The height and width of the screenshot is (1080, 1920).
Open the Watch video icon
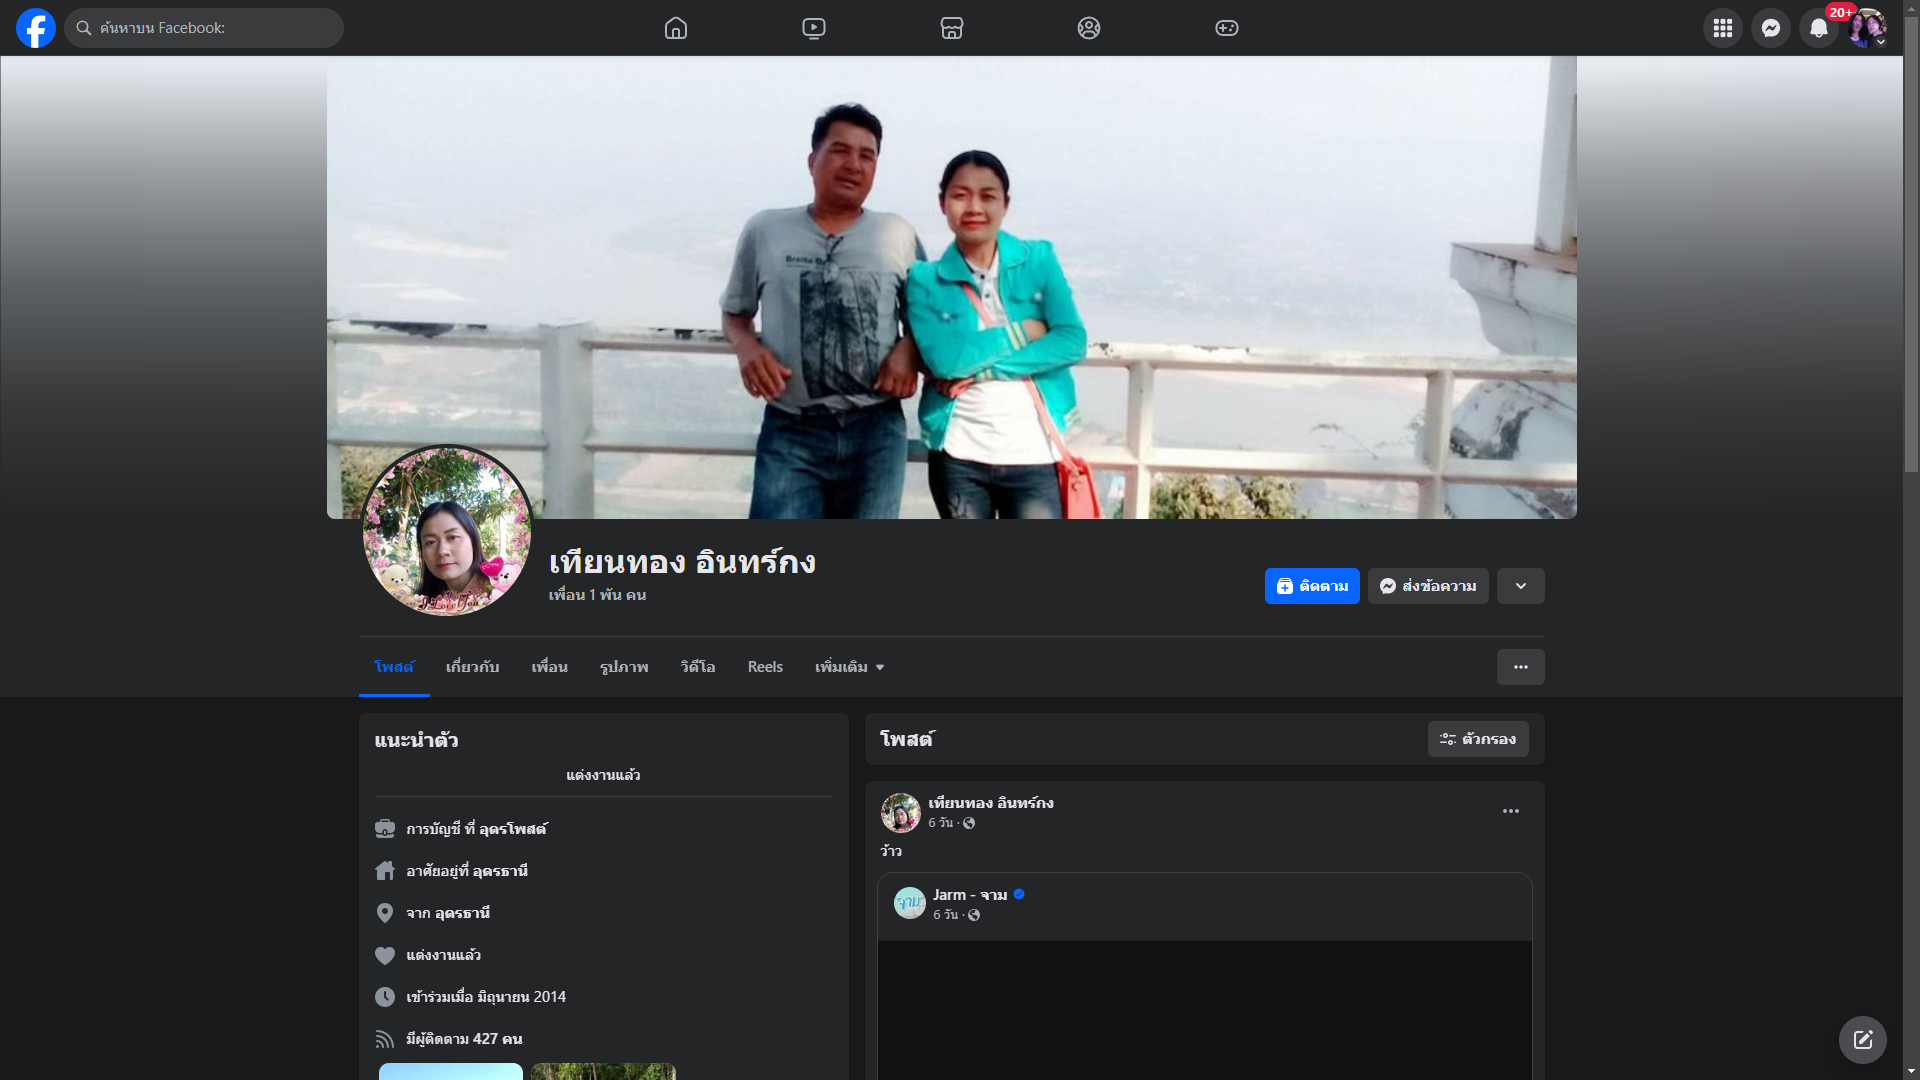(x=814, y=28)
